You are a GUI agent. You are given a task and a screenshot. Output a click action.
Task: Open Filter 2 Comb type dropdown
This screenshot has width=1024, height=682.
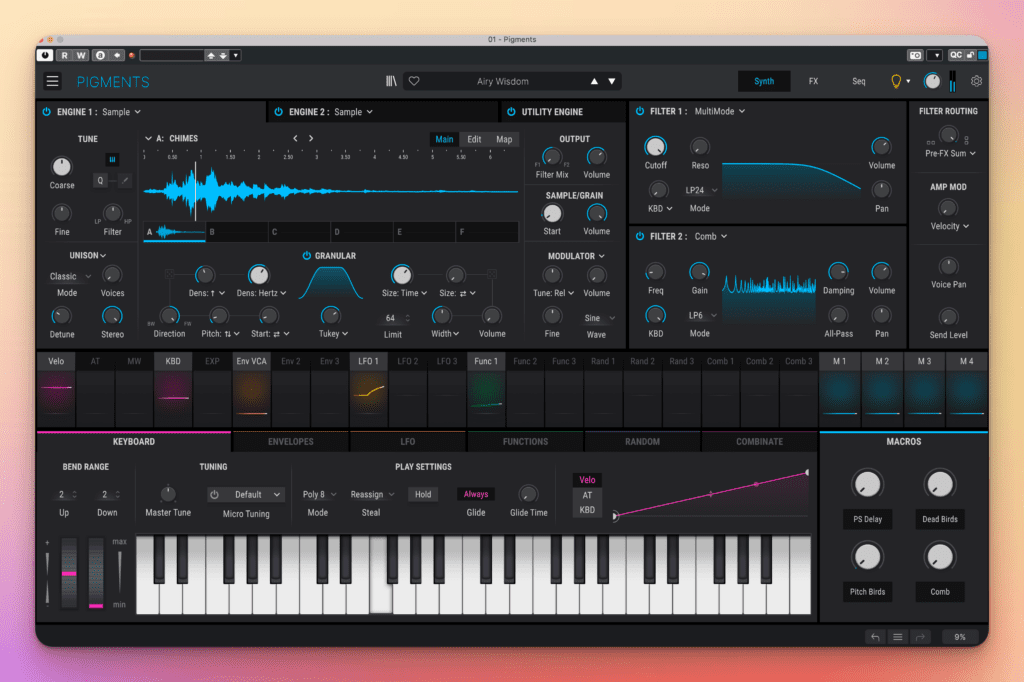711,236
